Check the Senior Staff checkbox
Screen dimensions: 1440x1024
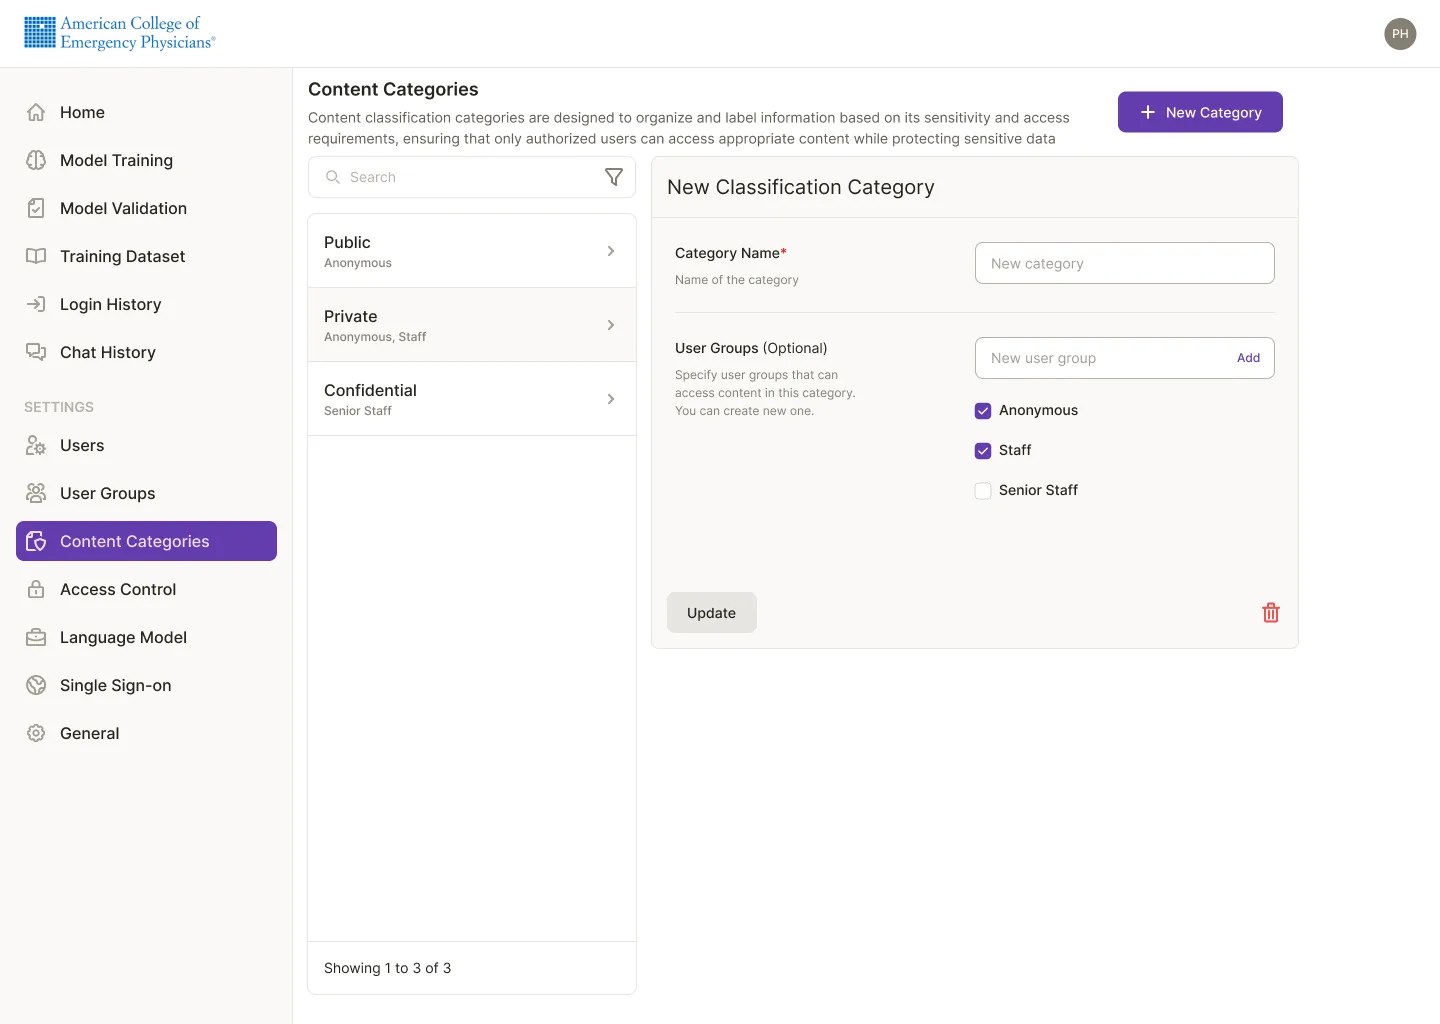click(x=983, y=491)
